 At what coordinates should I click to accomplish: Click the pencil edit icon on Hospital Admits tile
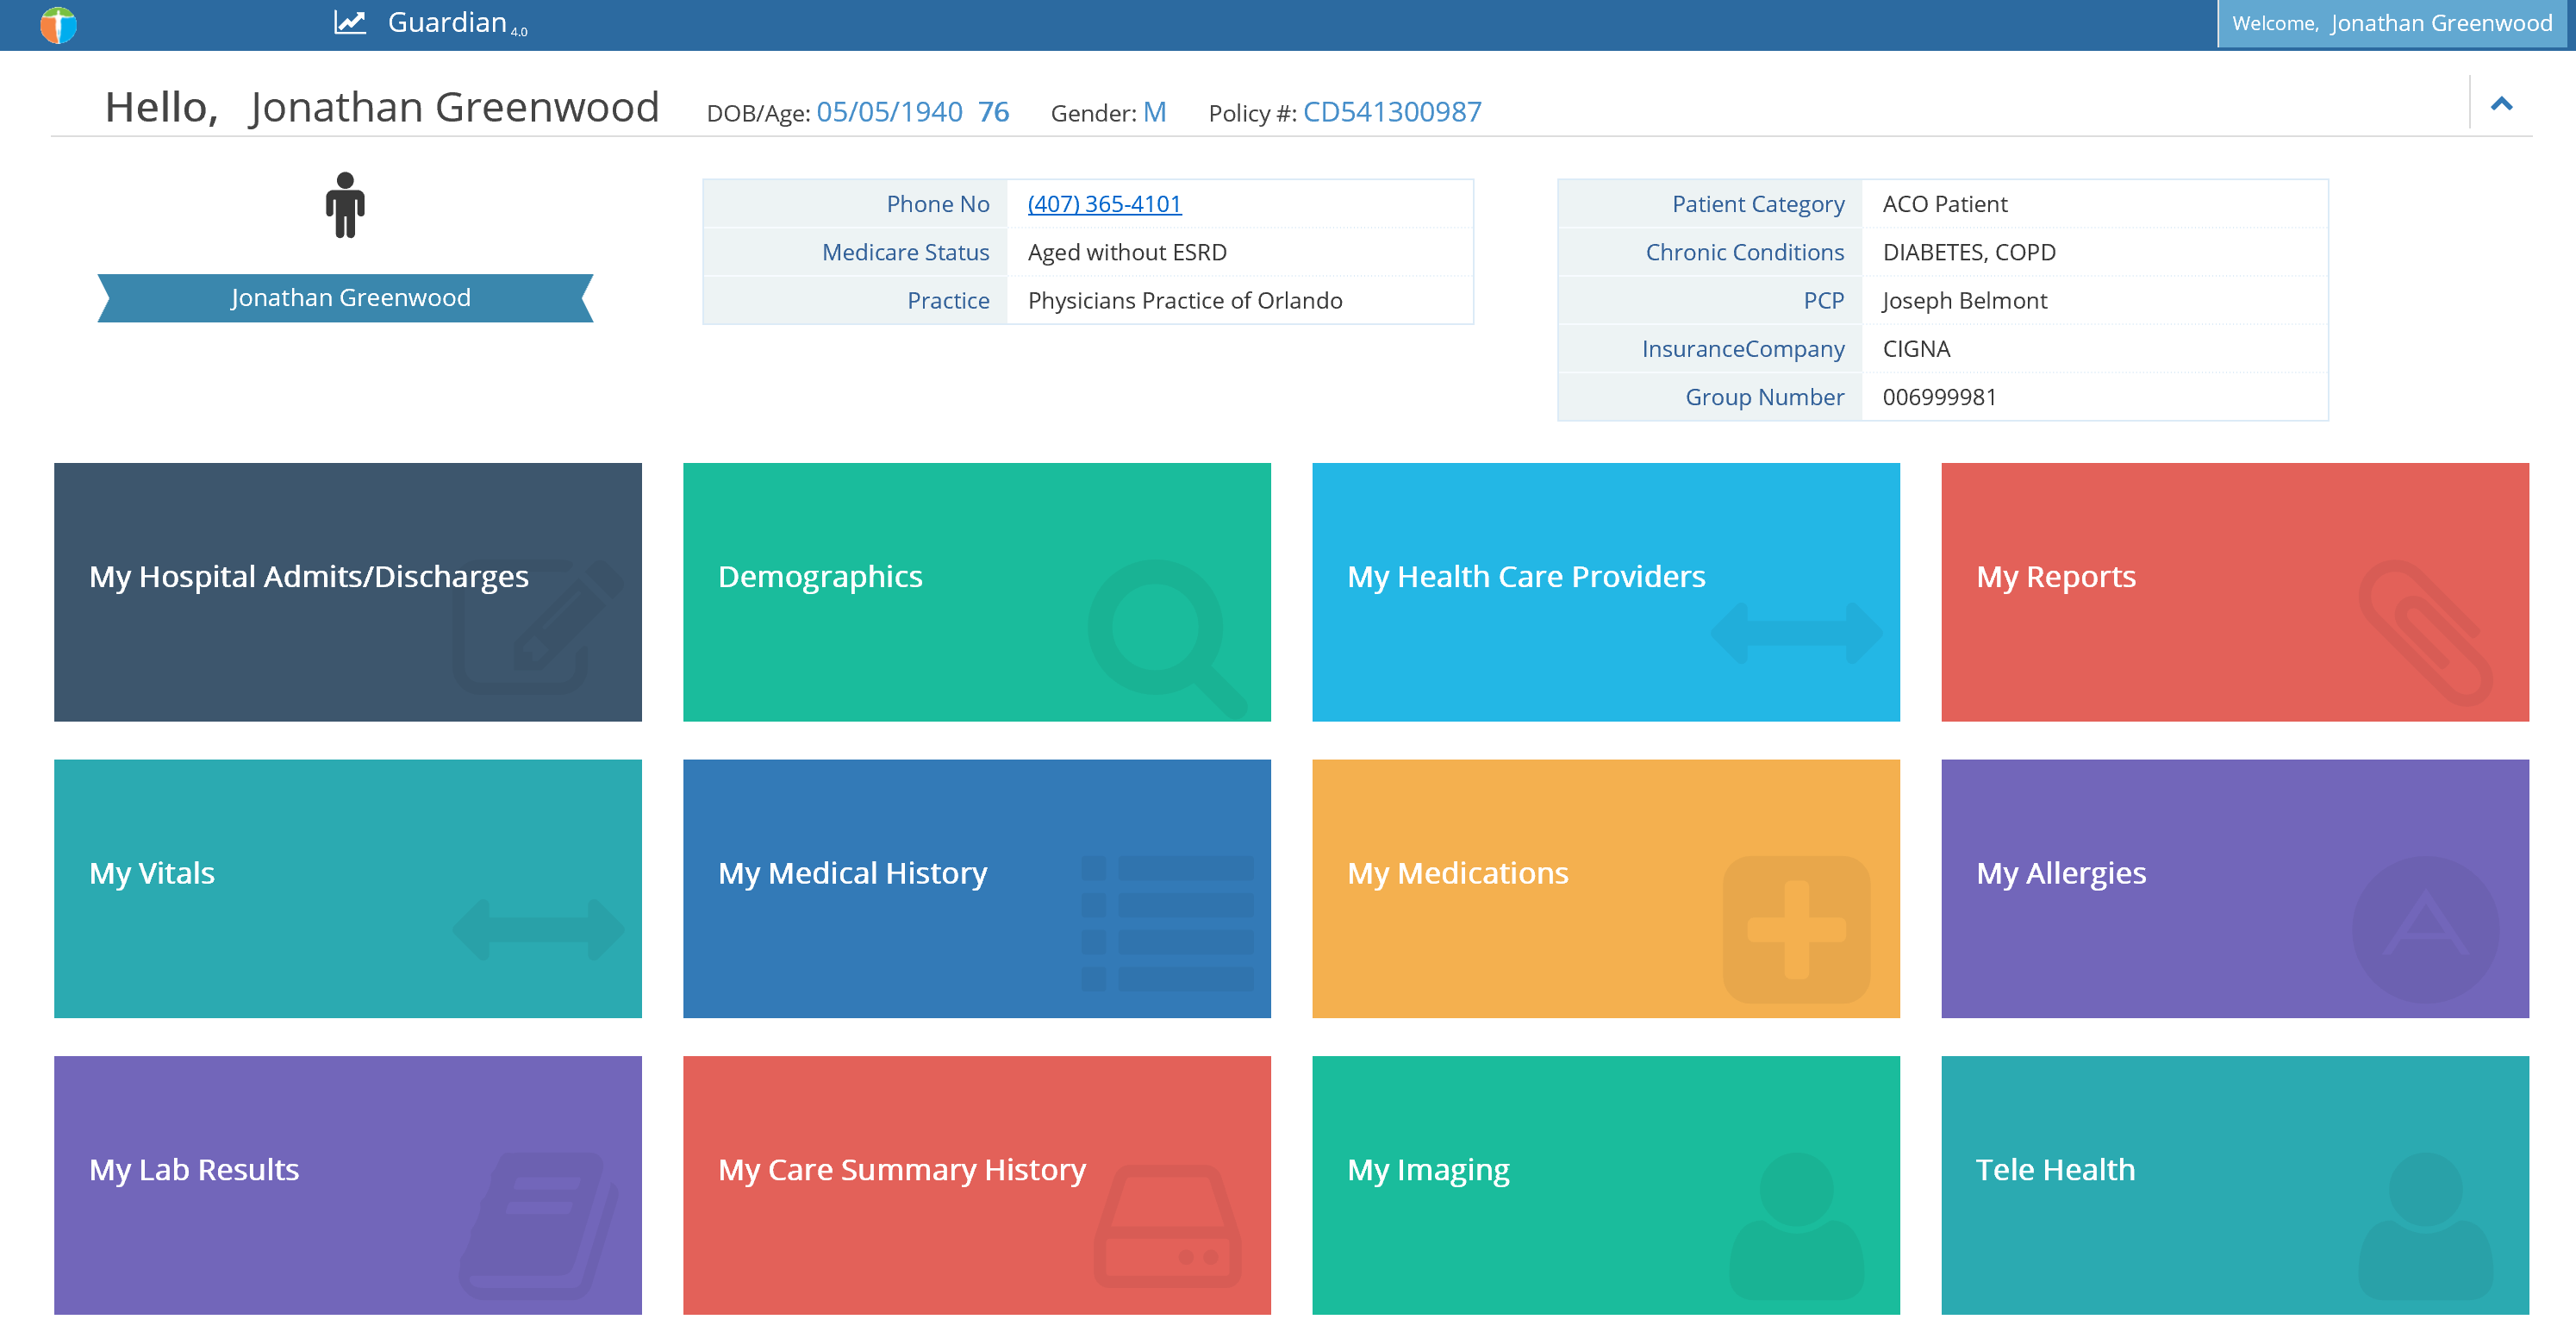click(538, 627)
